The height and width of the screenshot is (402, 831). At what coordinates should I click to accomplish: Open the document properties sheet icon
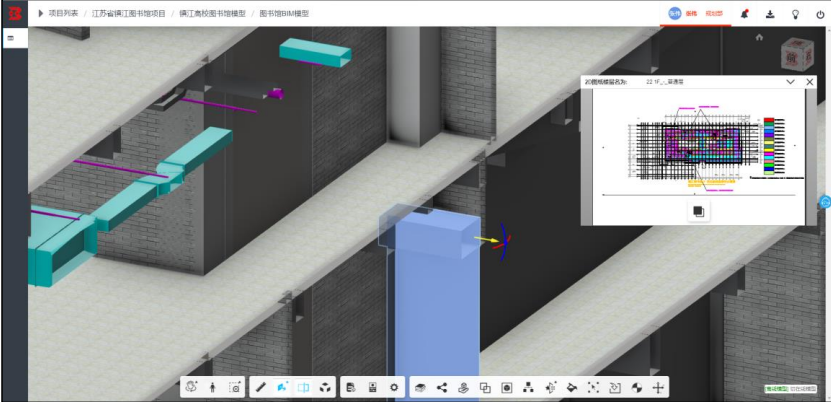(350, 388)
